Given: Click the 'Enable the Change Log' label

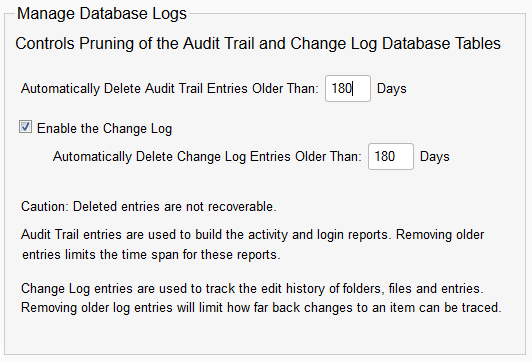Looking at the screenshot, I should pyautogui.click(x=104, y=129).
